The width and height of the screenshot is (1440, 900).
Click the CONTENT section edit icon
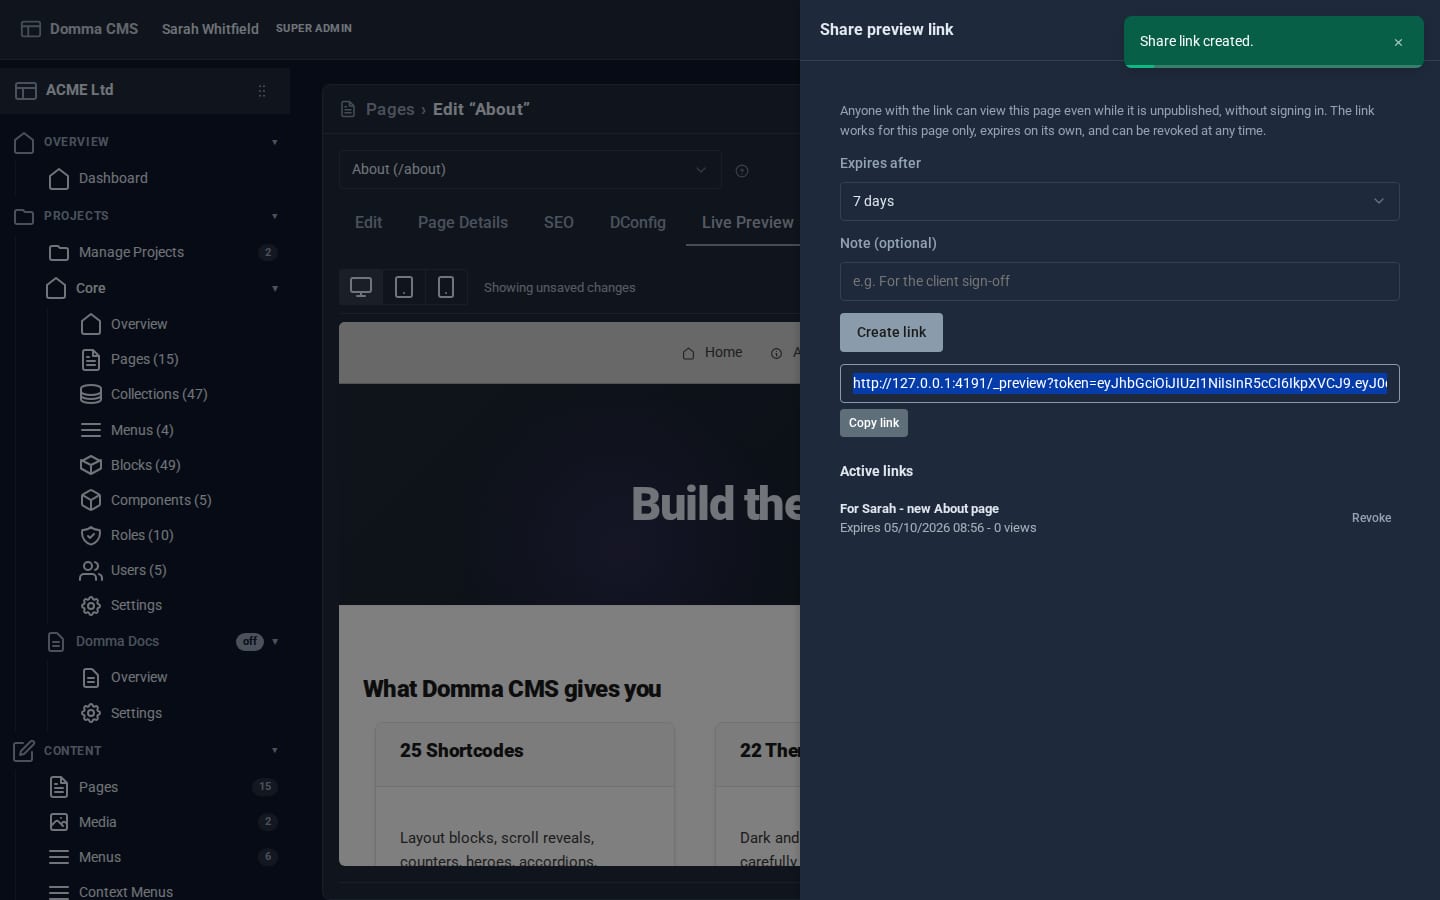[24, 751]
